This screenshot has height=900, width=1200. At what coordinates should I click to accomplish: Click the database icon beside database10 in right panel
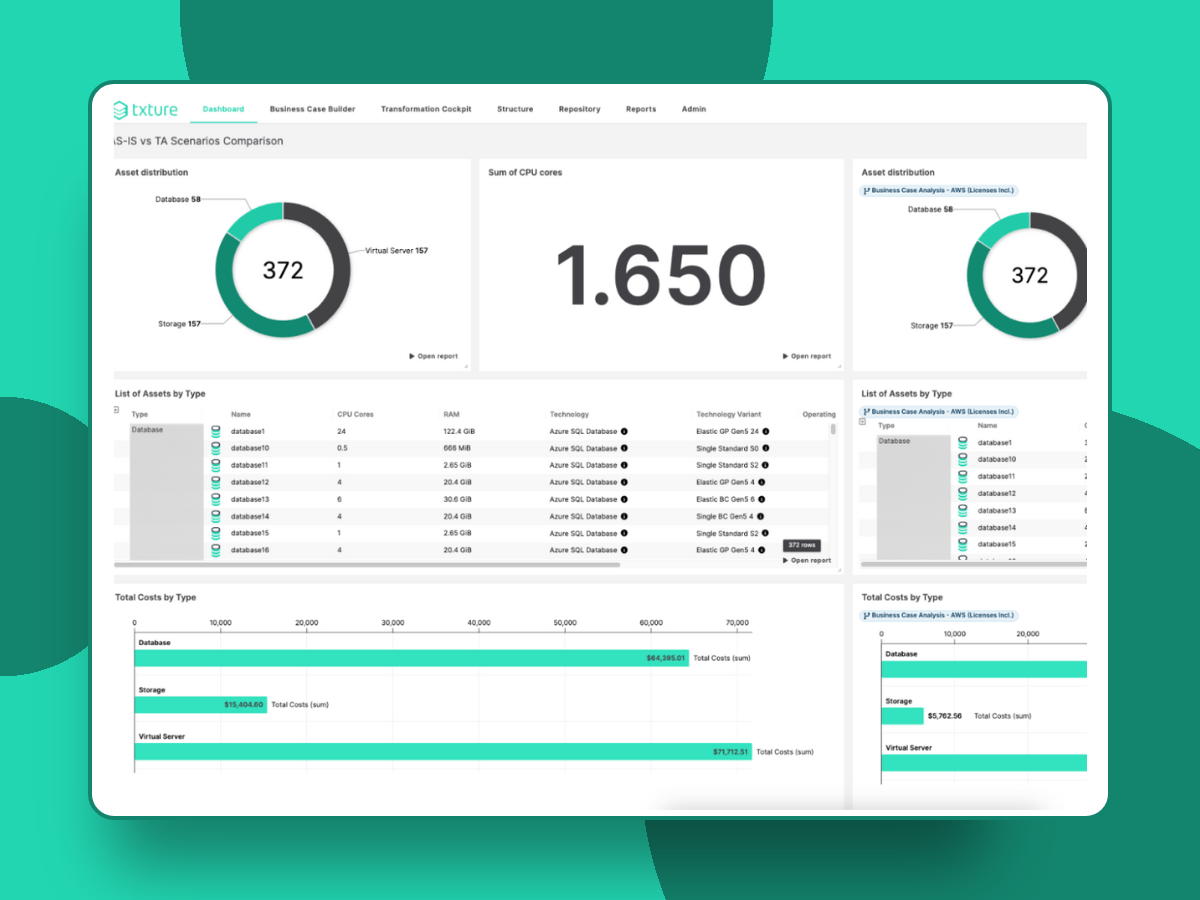[963, 459]
